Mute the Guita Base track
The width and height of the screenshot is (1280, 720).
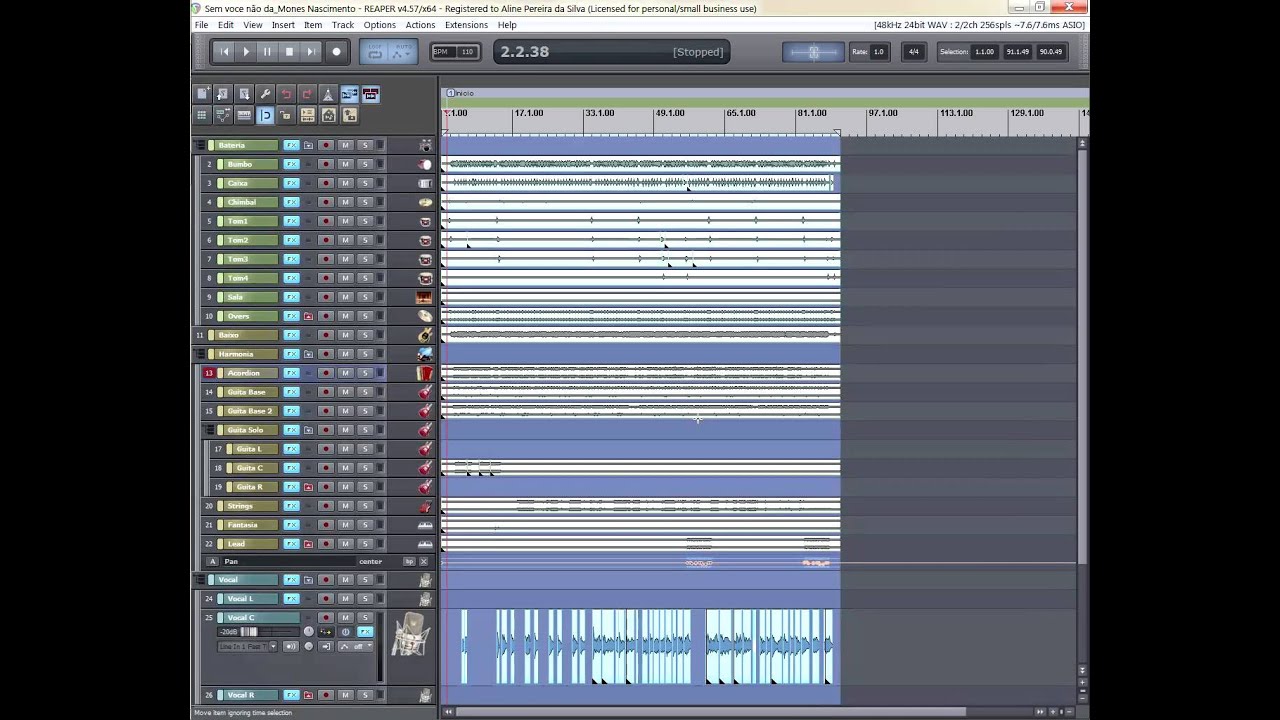click(x=345, y=392)
